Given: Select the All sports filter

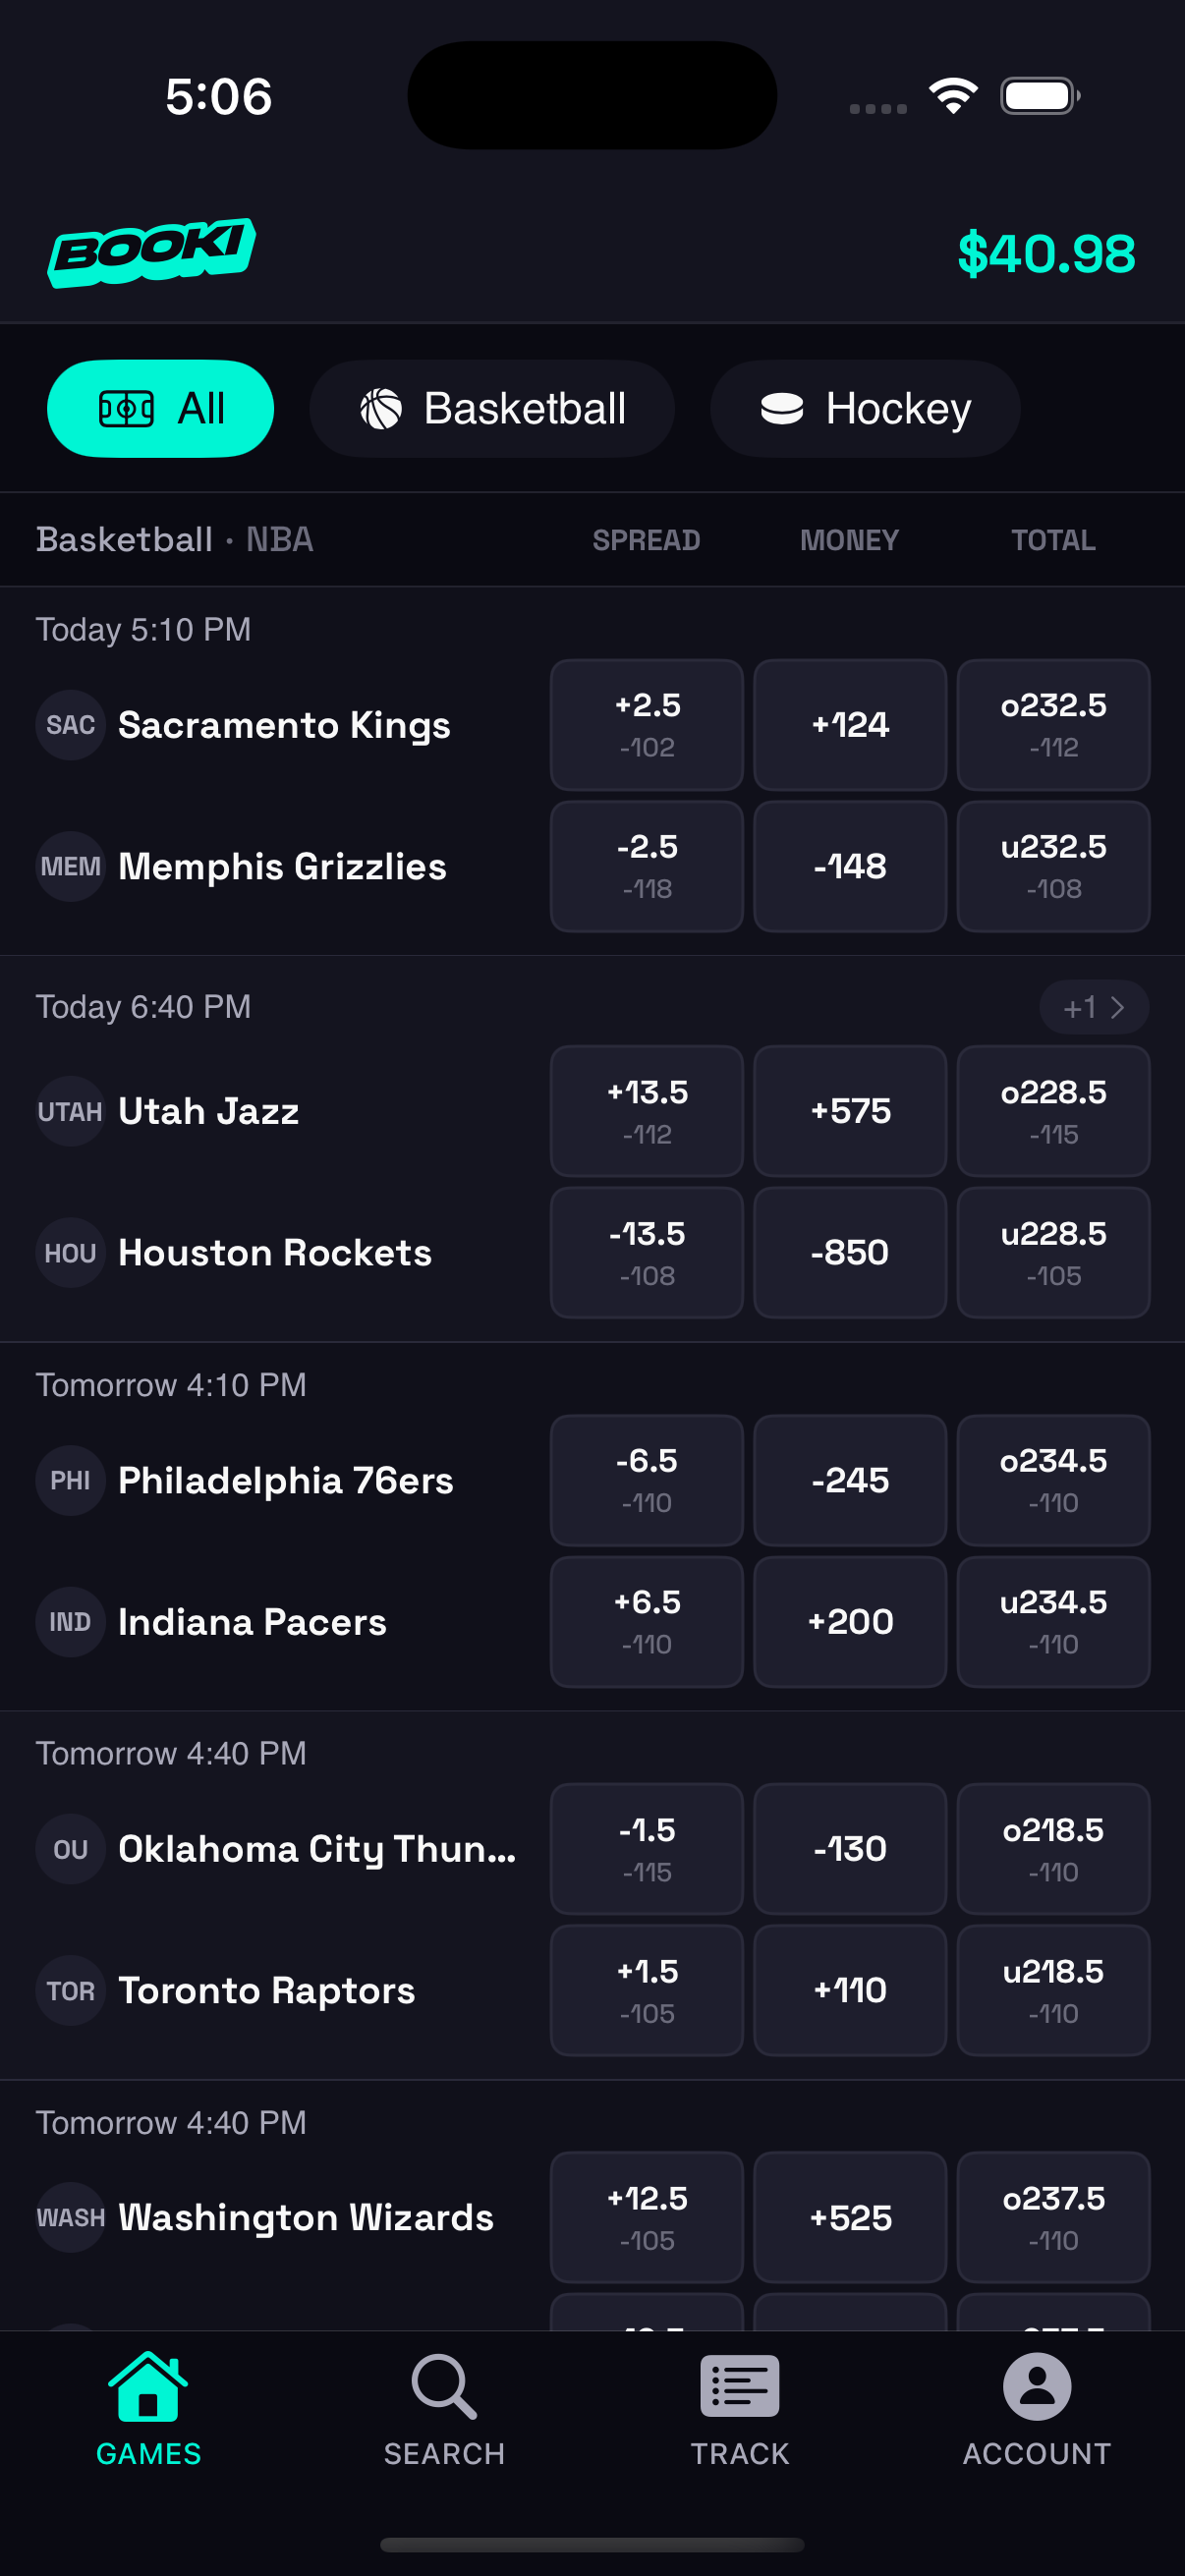Looking at the screenshot, I should [160, 409].
